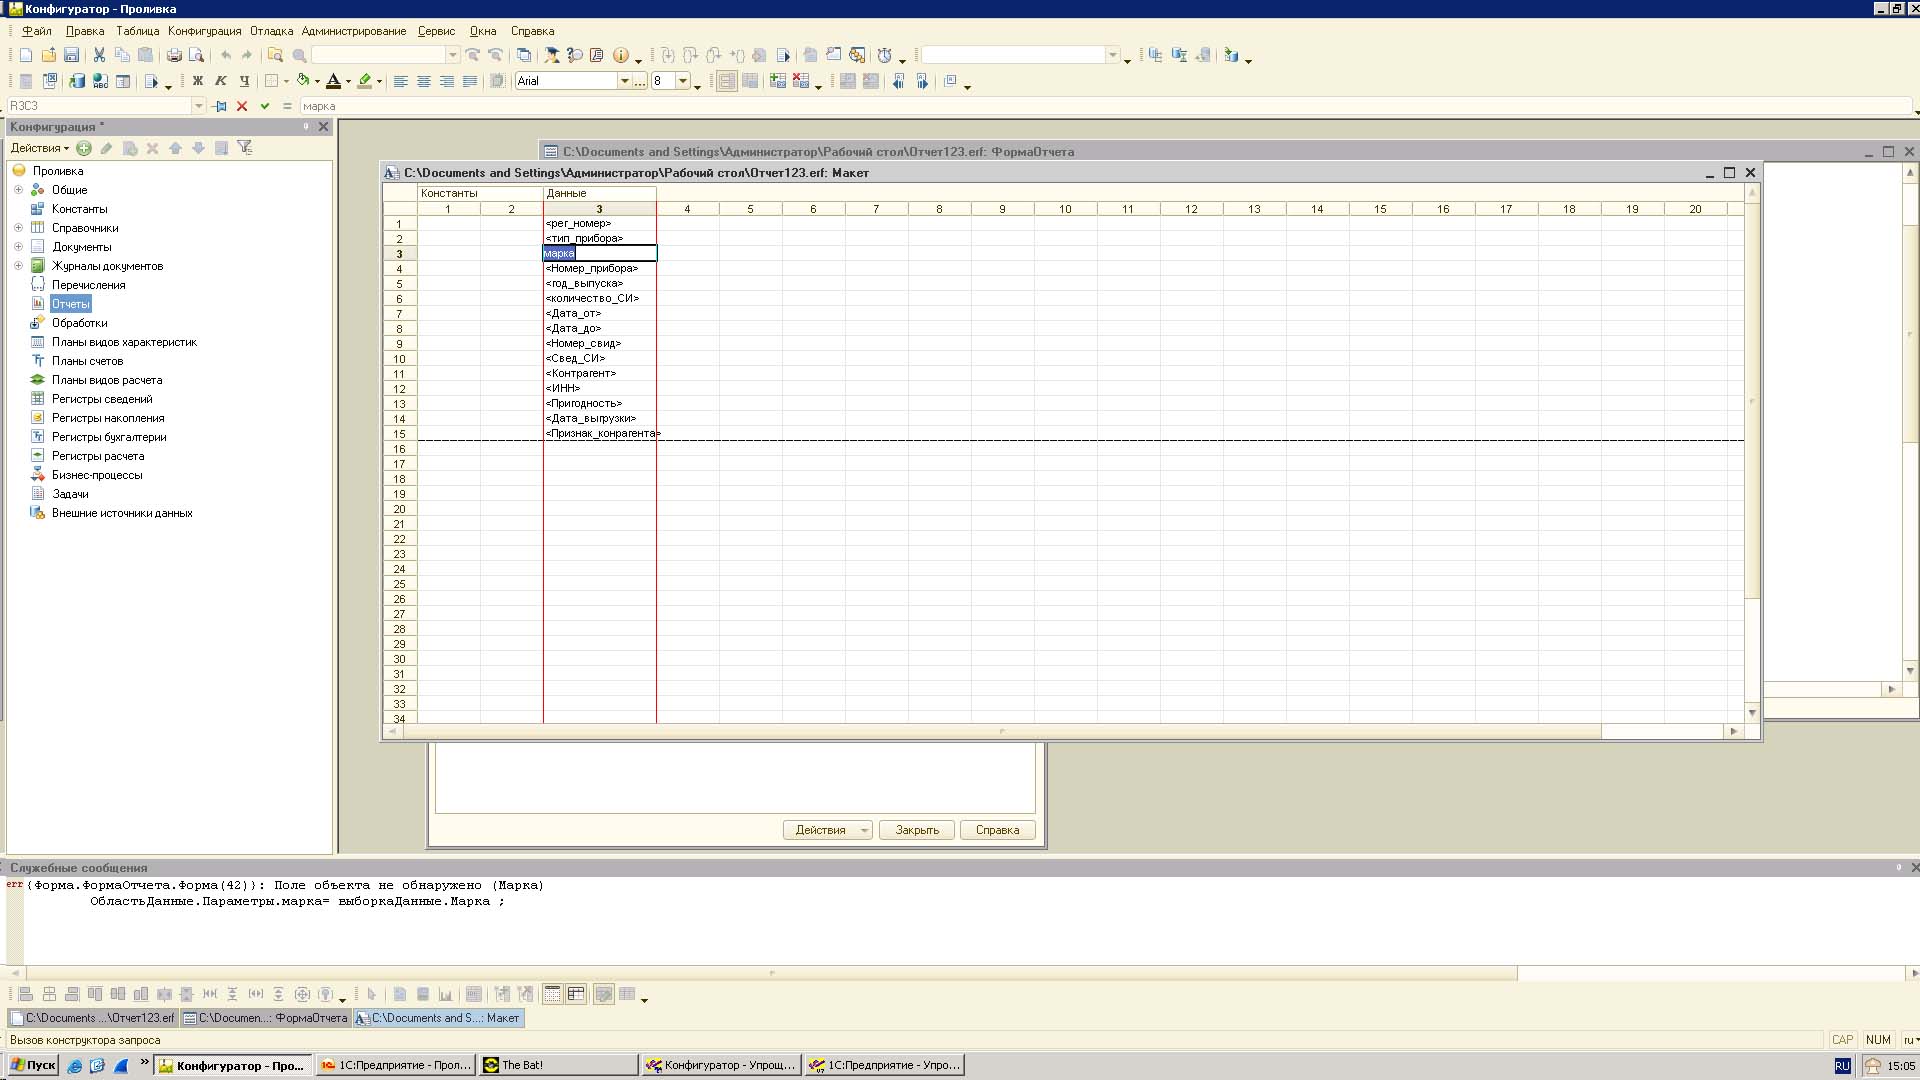Select the <Контрагент> cell
Image resolution: width=1920 pixels, height=1080 pixels.
[x=599, y=374]
